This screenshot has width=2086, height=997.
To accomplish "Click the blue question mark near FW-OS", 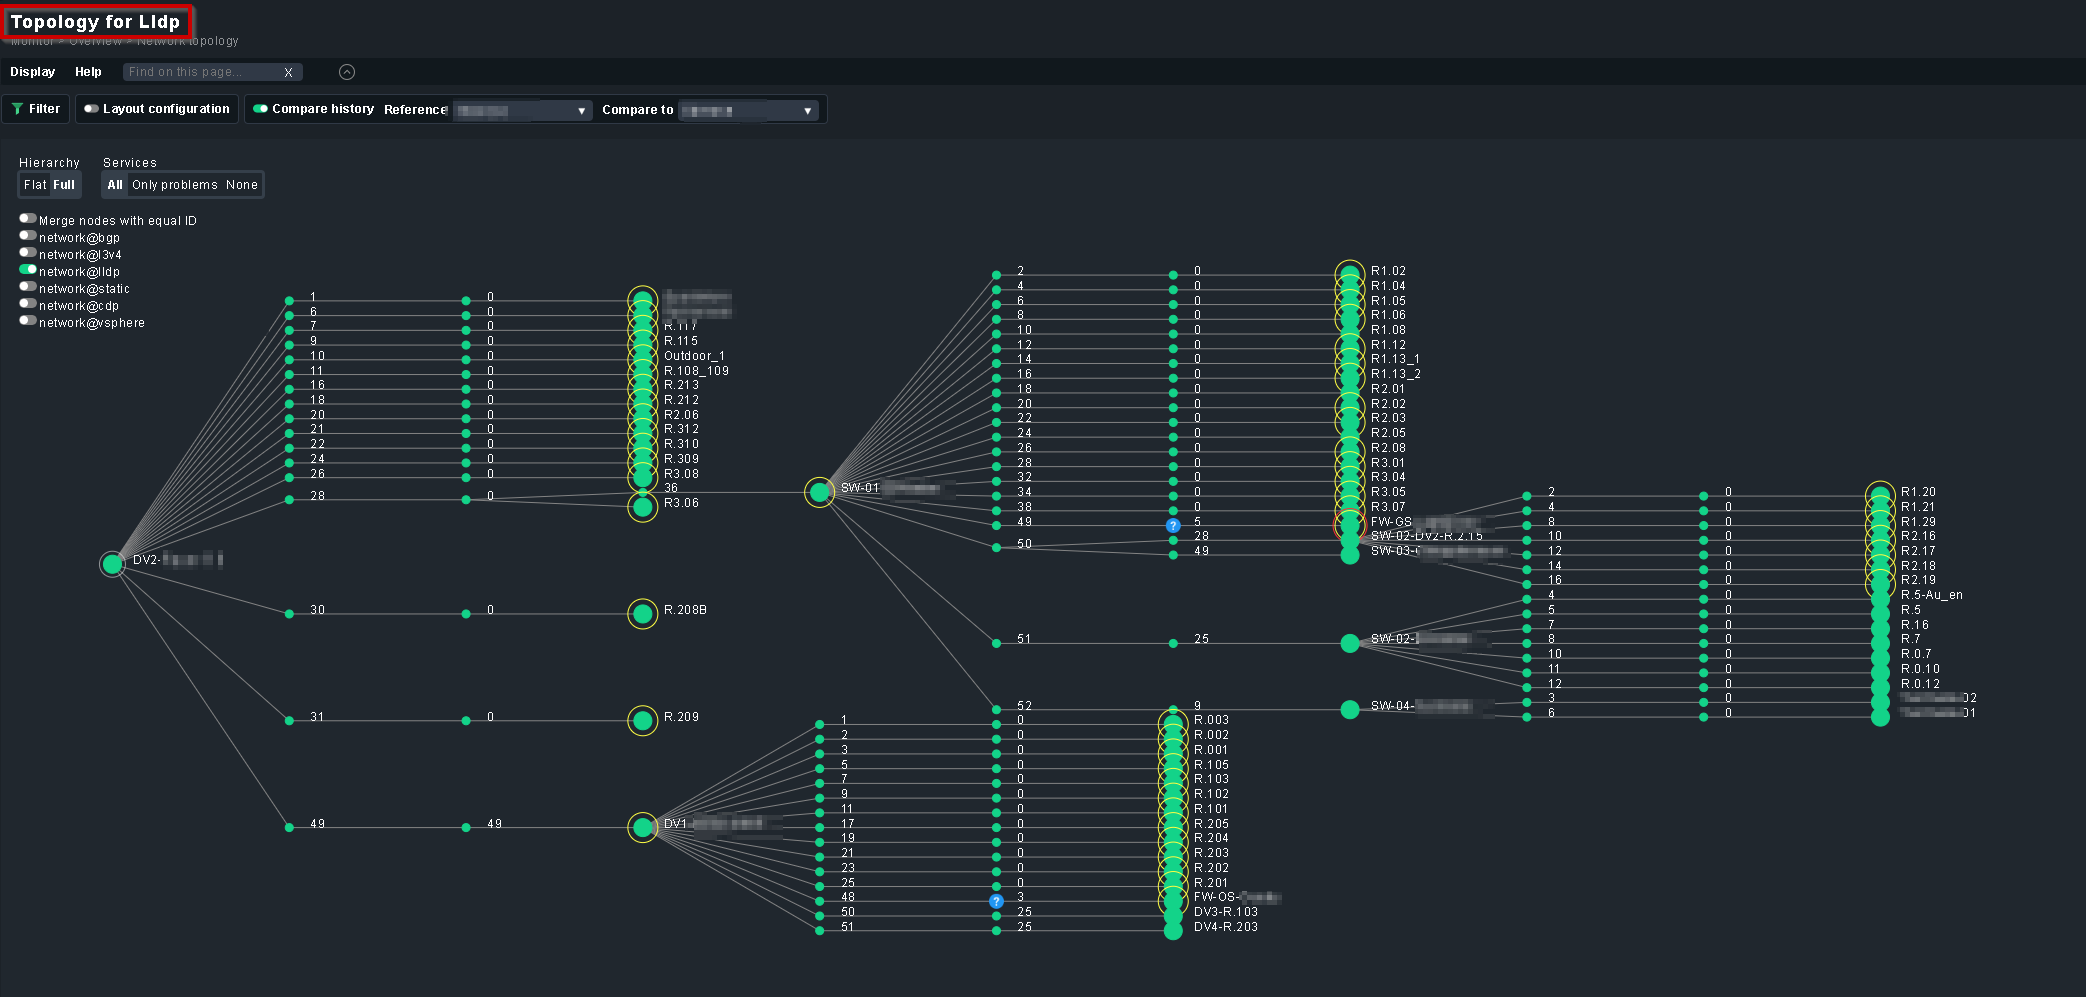I will click(996, 899).
